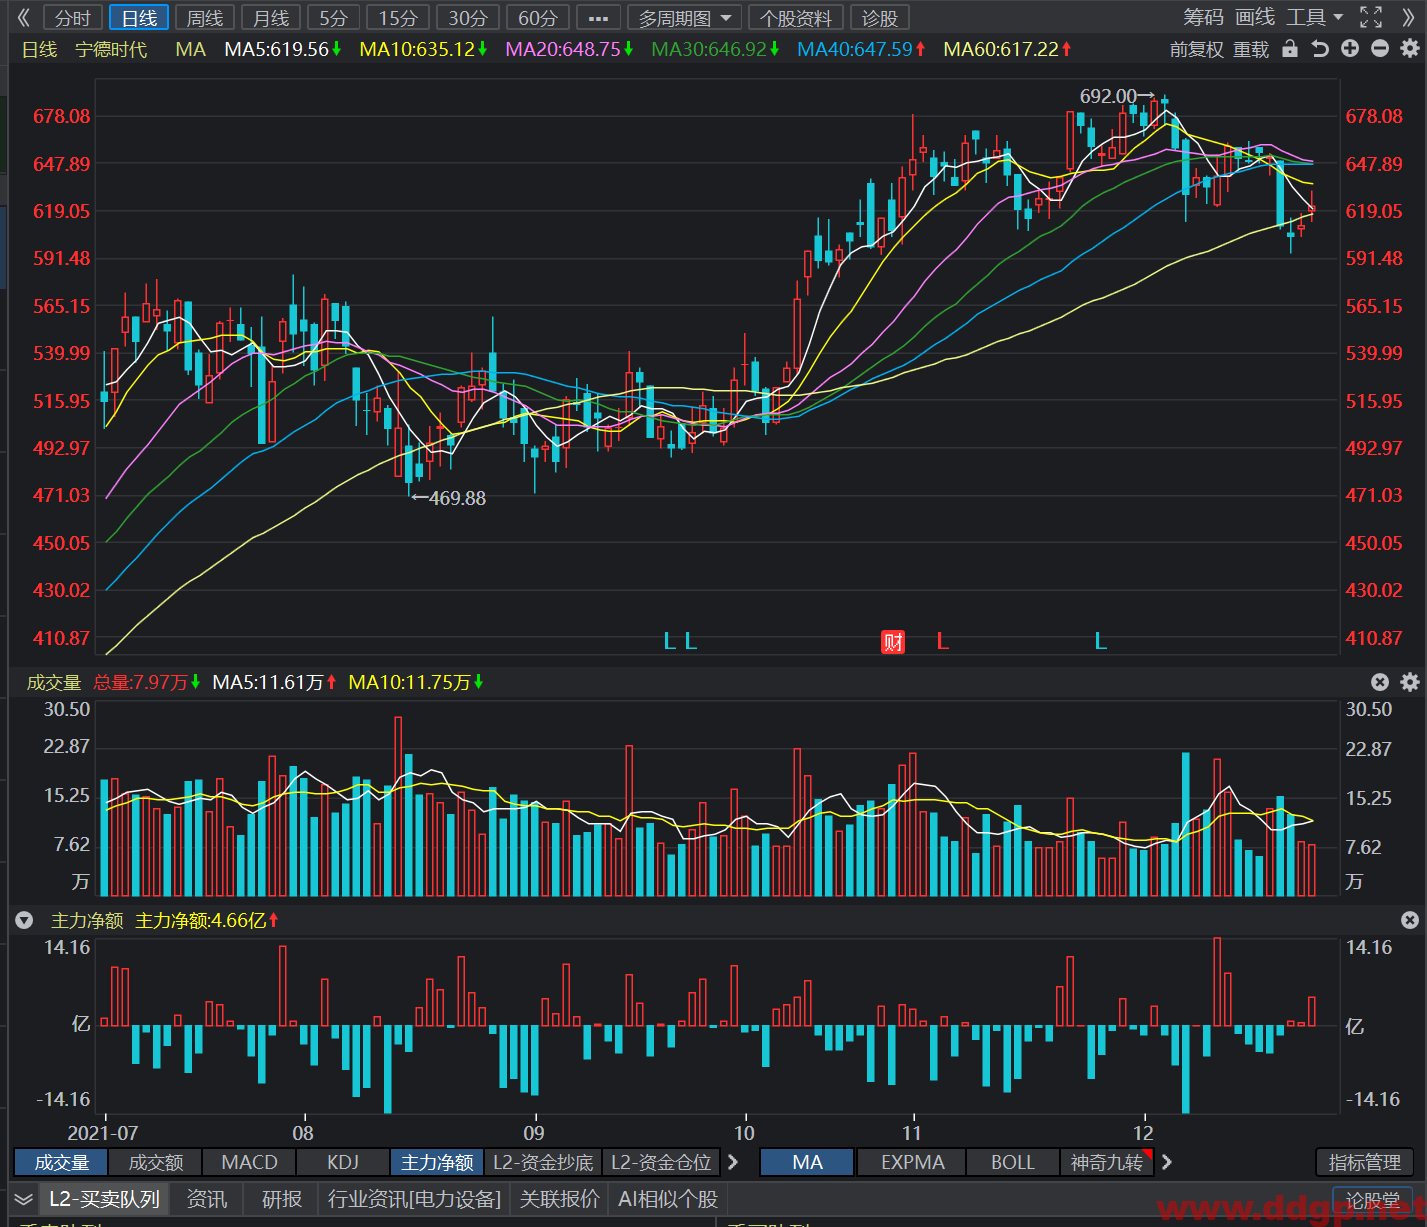Screen dimensions: 1427x1227
Task: Close the volume panel with X icon
Action: coord(1380,682)
